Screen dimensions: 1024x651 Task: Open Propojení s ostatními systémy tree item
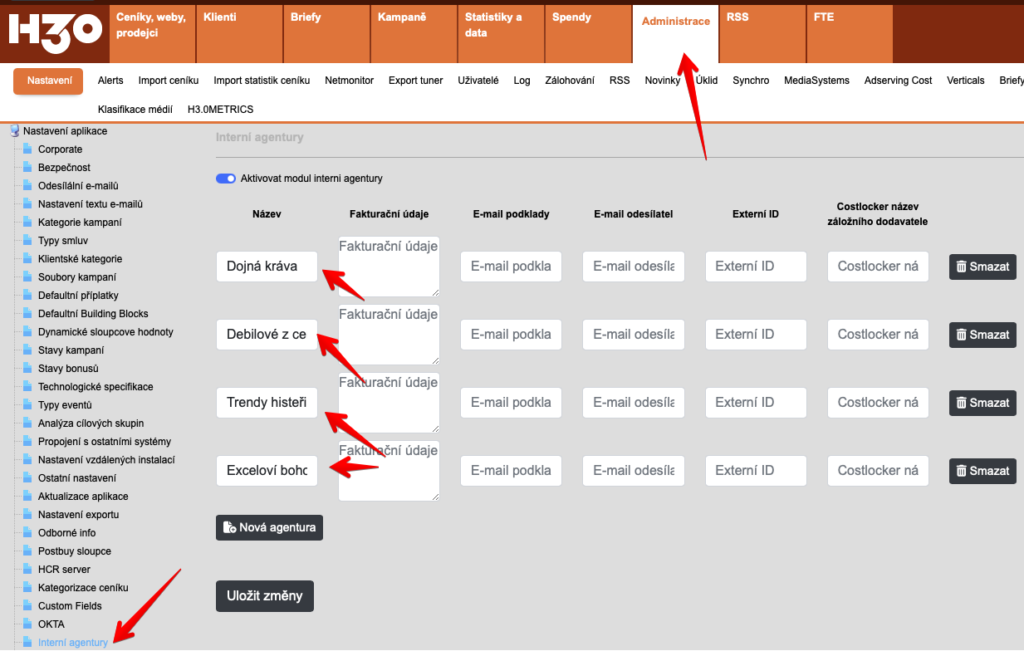pos(104,442)
